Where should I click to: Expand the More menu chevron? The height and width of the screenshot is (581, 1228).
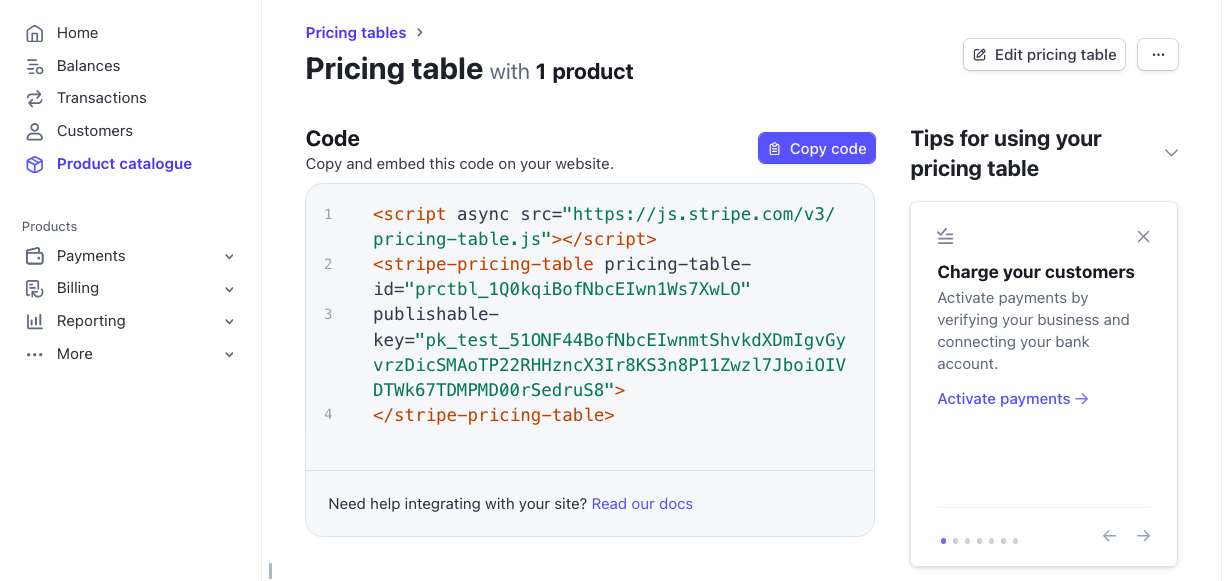[x=229, y=354]
